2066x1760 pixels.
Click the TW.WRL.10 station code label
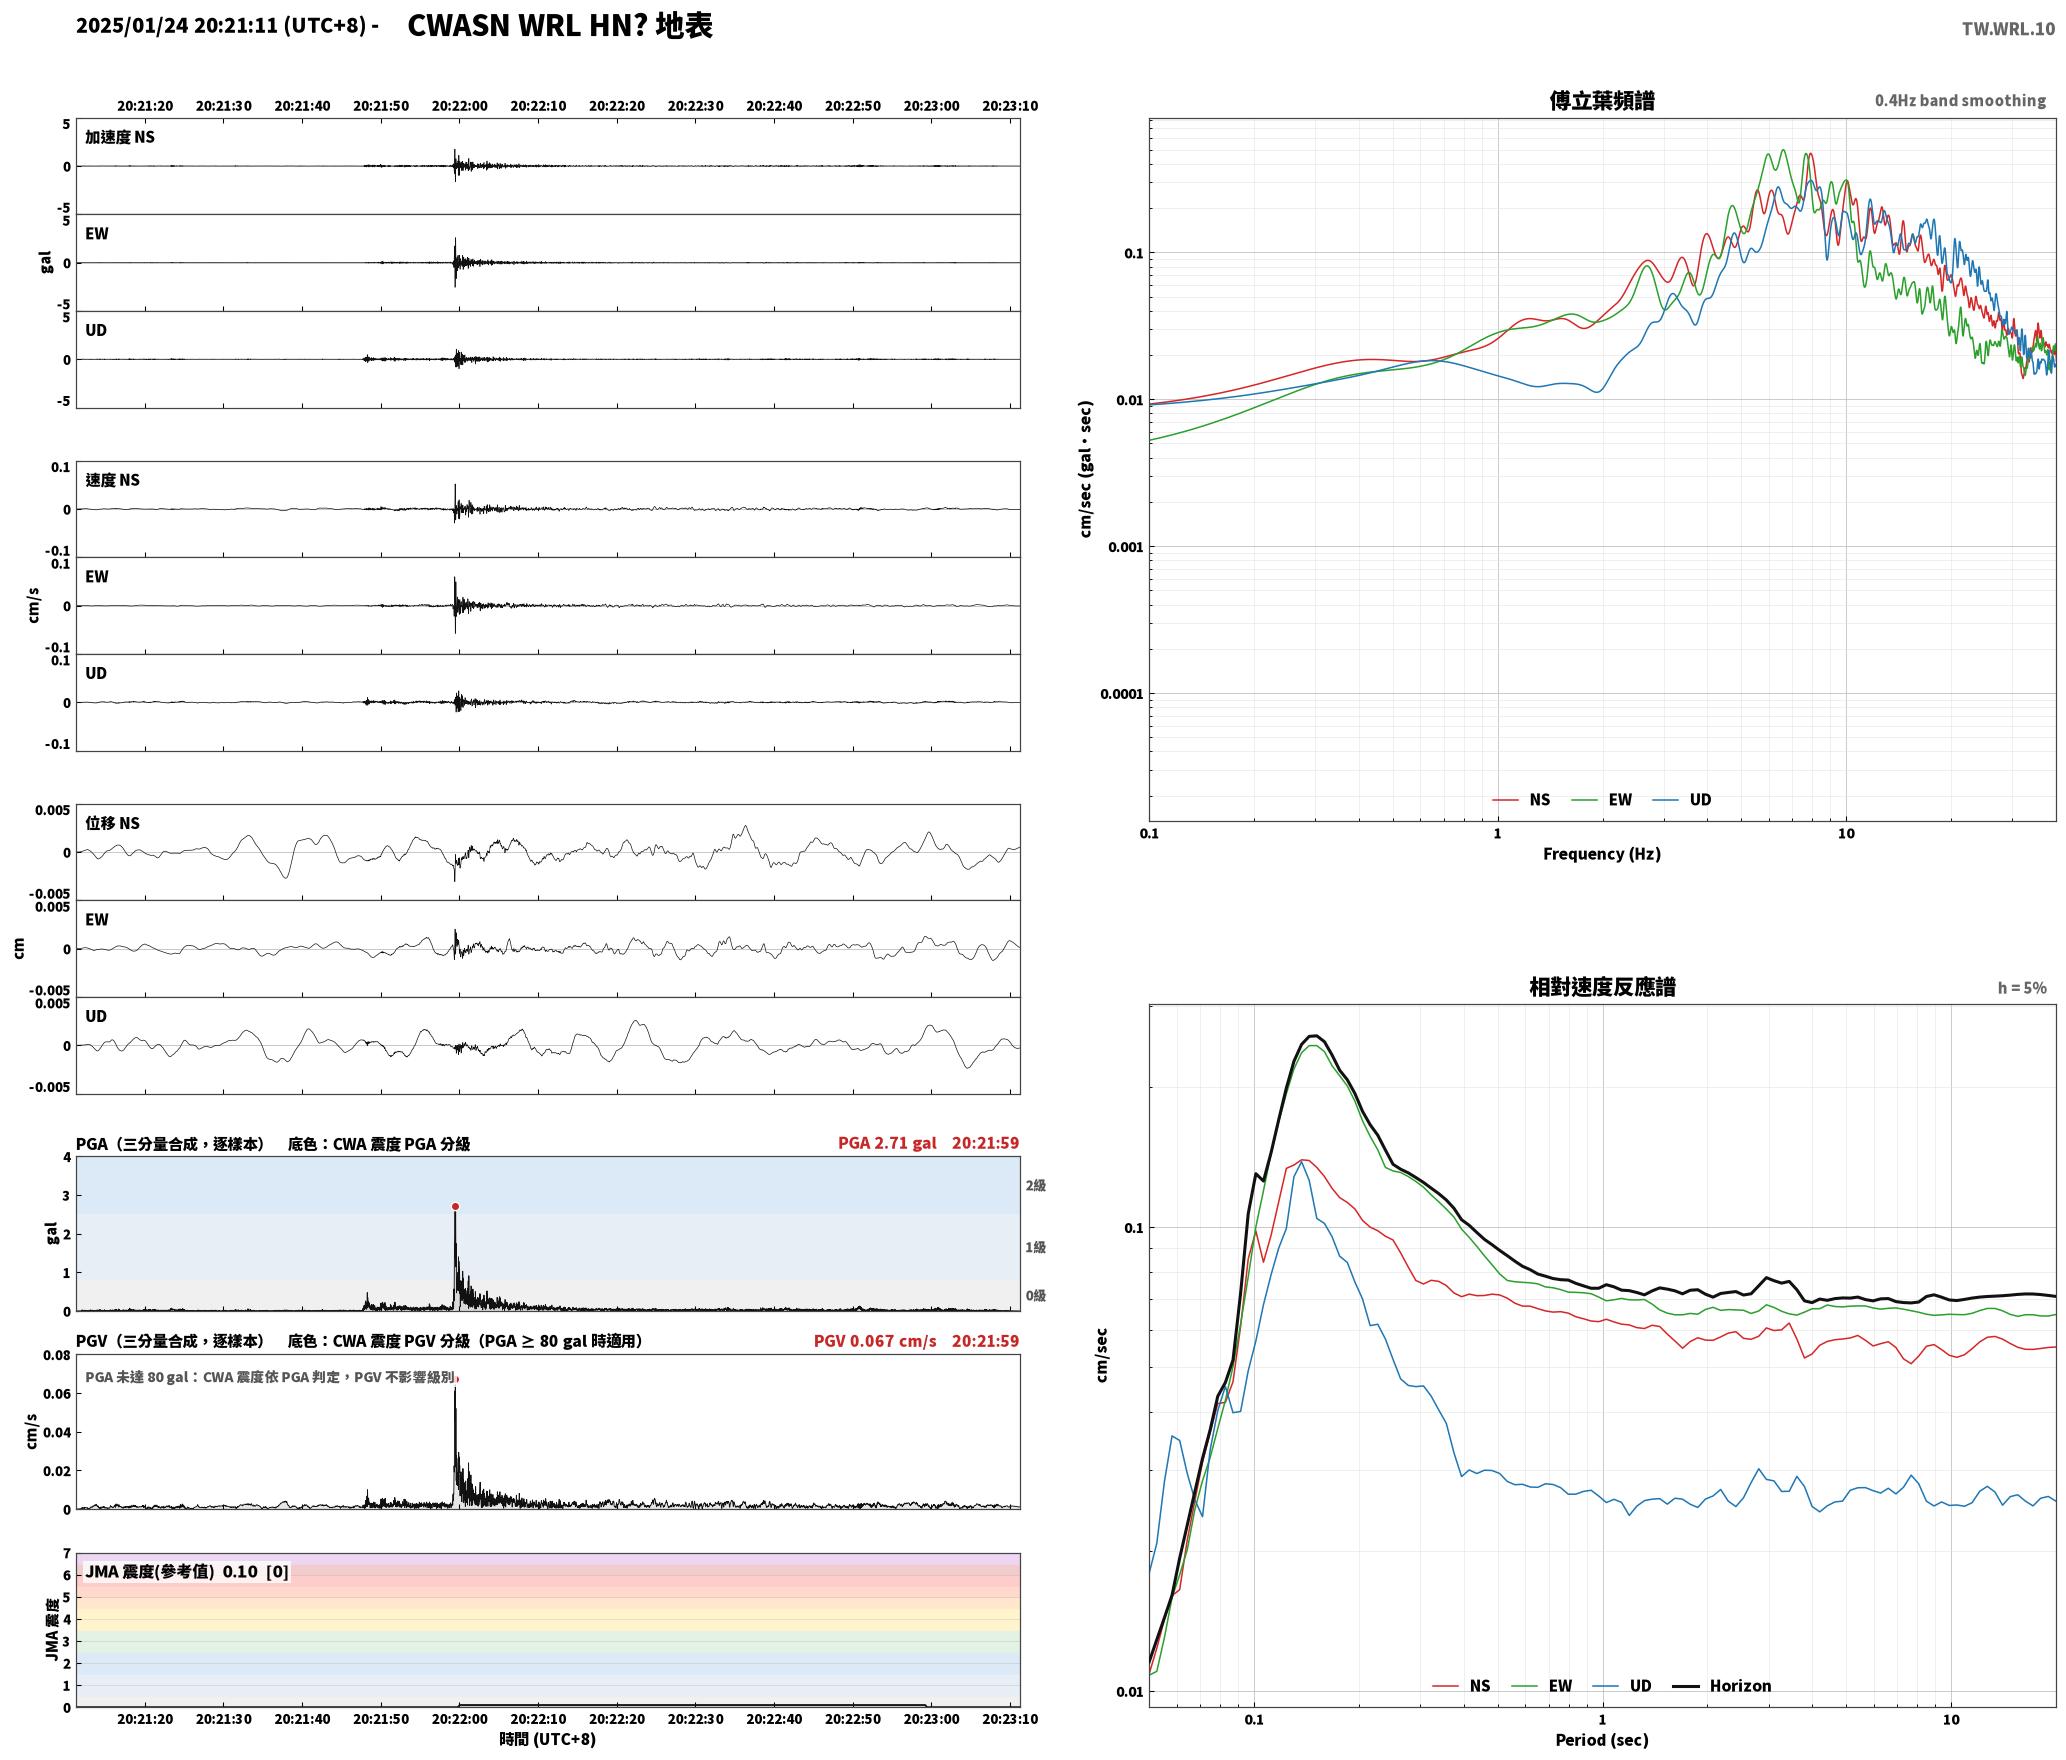tap(2008, 29)
